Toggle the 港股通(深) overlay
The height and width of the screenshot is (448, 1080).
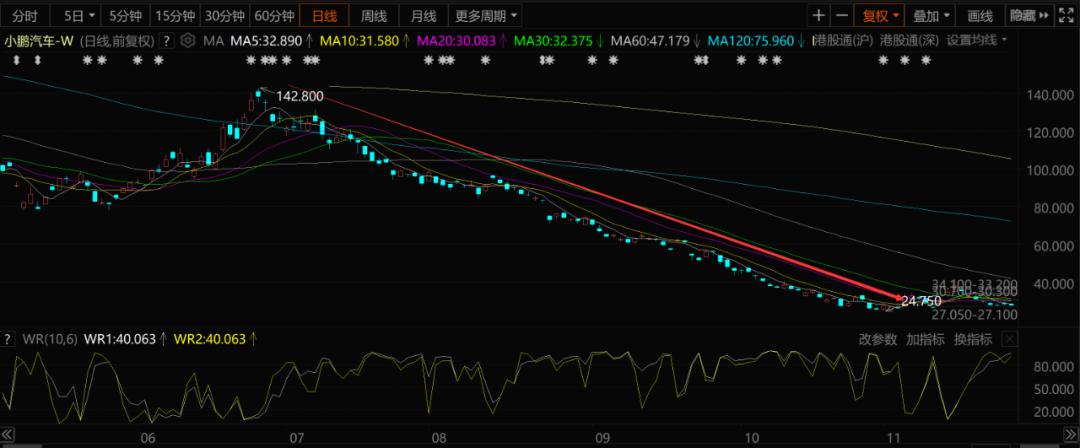(909, 41)
